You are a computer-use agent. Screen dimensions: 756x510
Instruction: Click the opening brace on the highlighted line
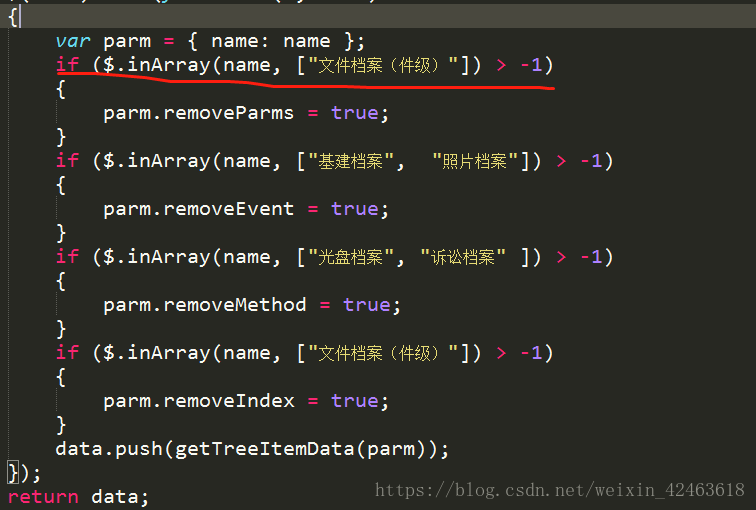click(x=13, y=17)
